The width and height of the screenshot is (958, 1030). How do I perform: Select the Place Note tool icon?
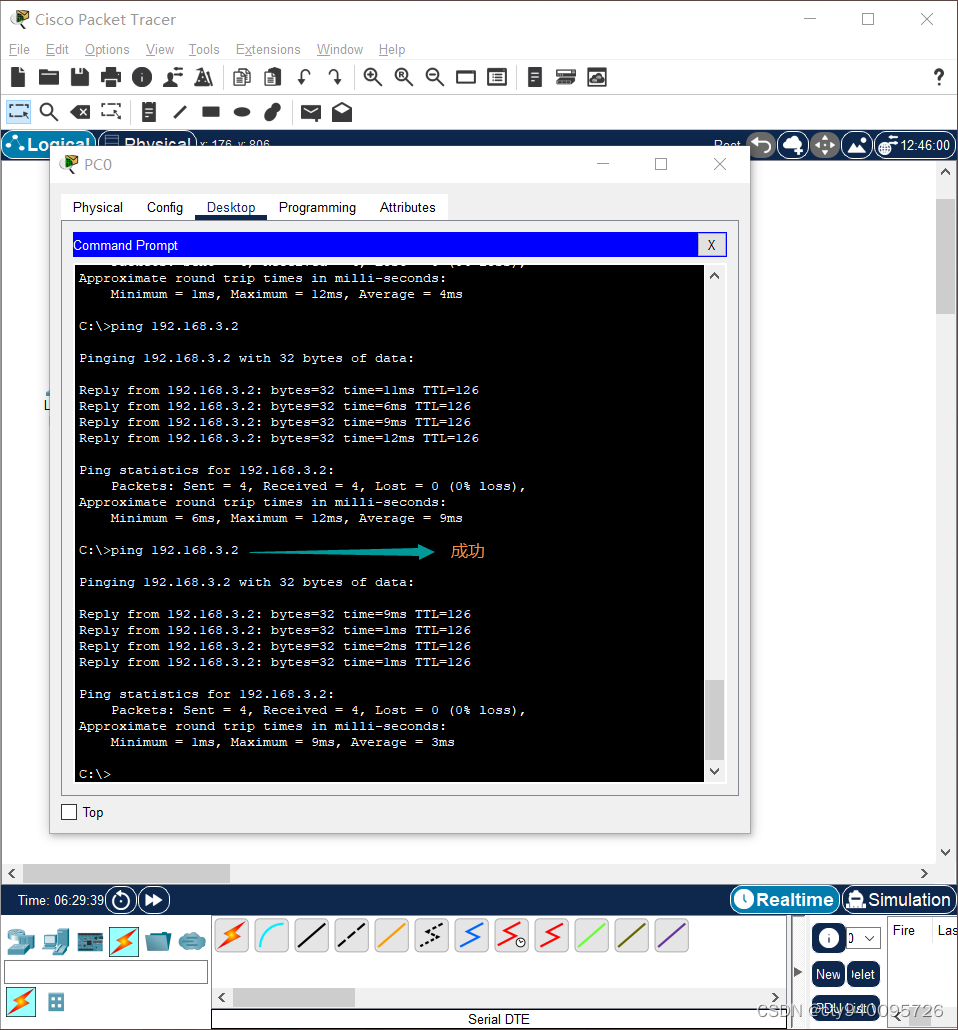[148, 112]
